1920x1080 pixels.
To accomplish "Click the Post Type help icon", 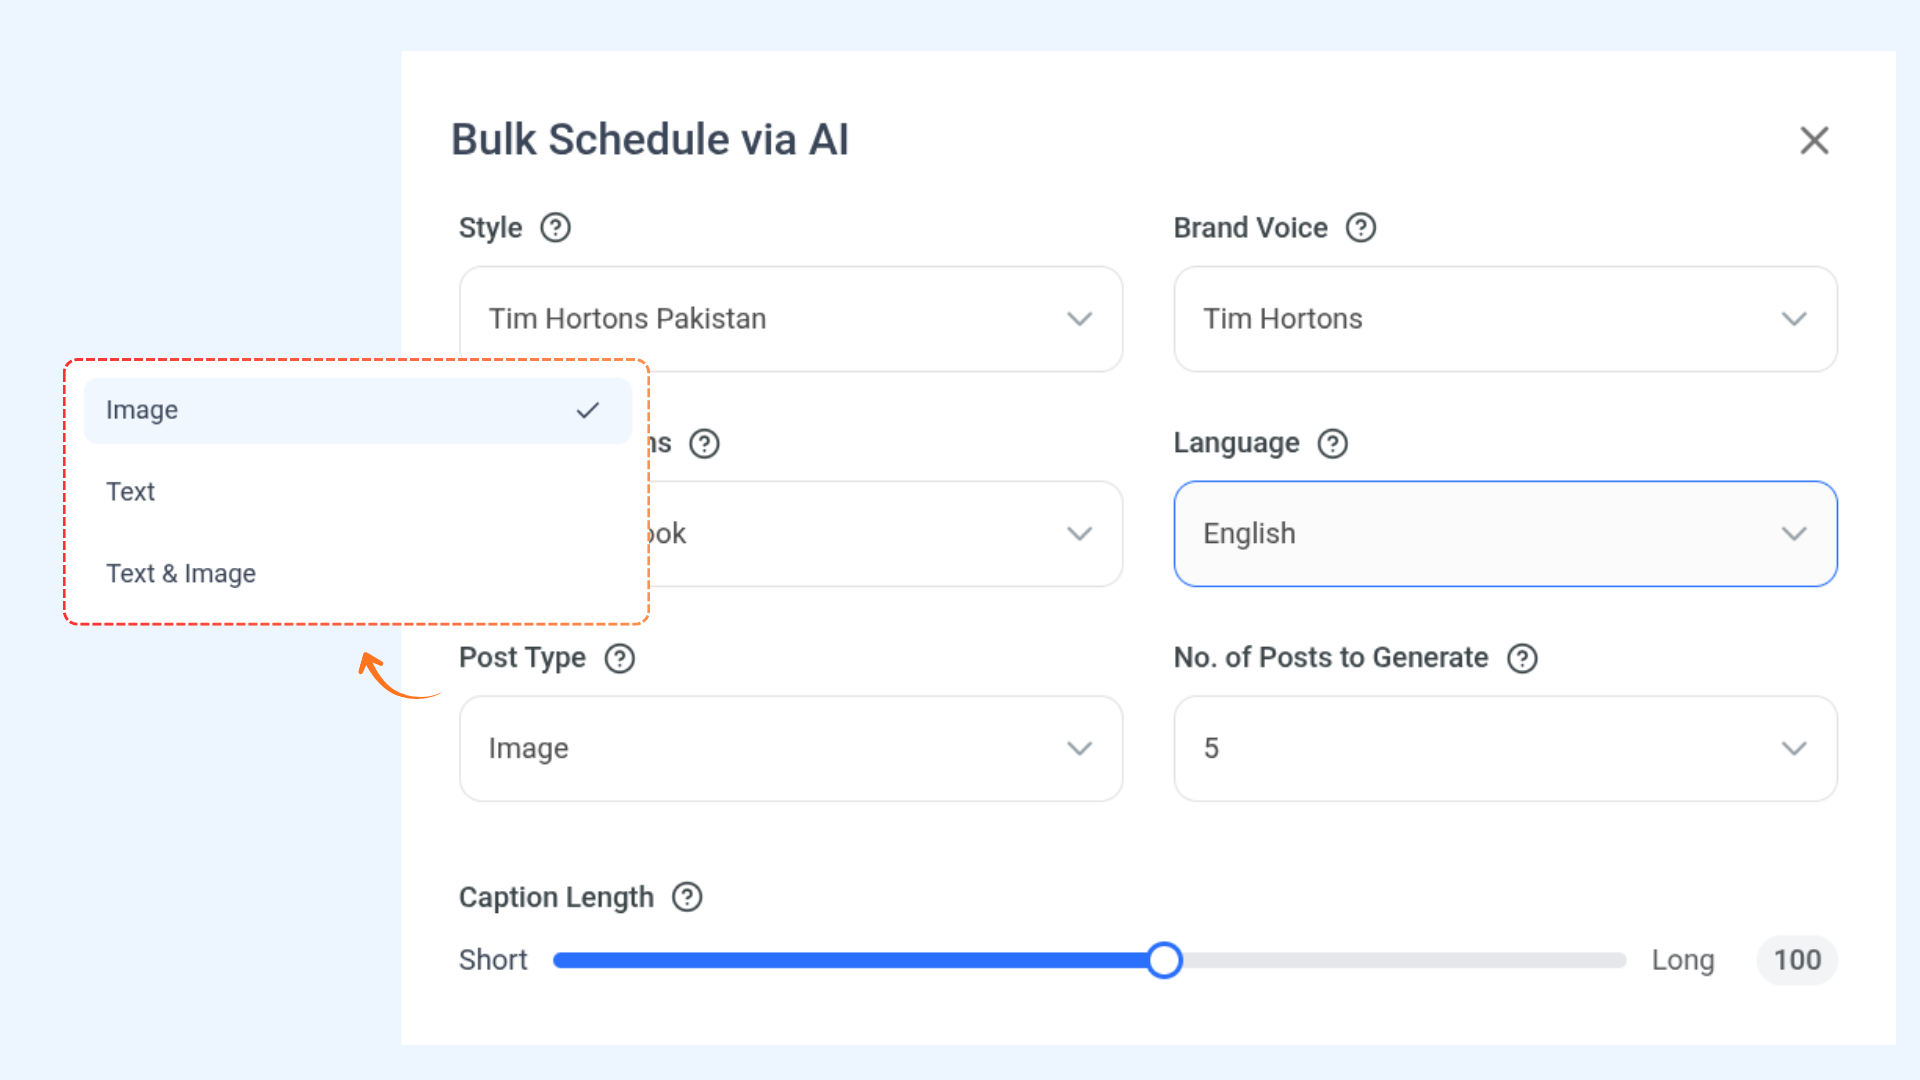I will pyautogui.click(x=619, y=658).
